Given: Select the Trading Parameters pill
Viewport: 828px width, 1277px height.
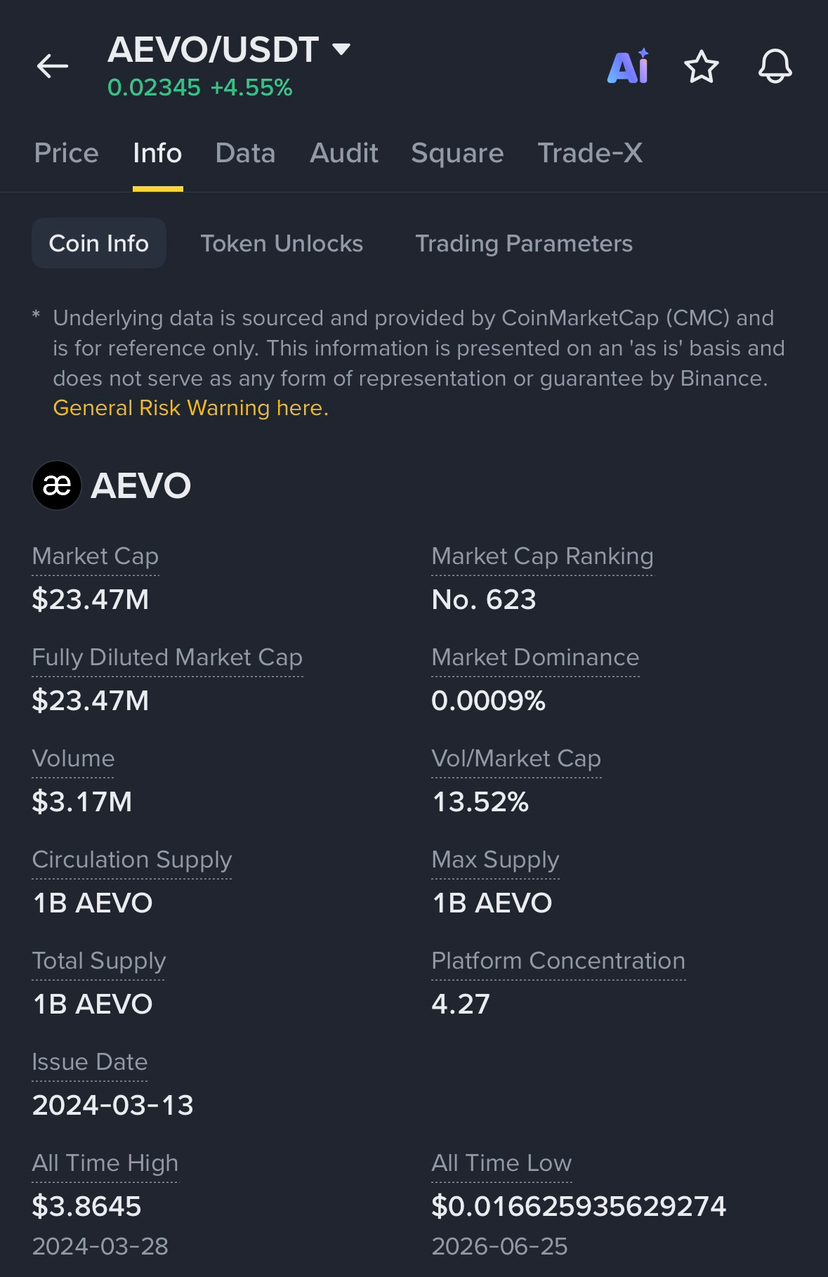Looking at the screenshot, I should (524, 243).
